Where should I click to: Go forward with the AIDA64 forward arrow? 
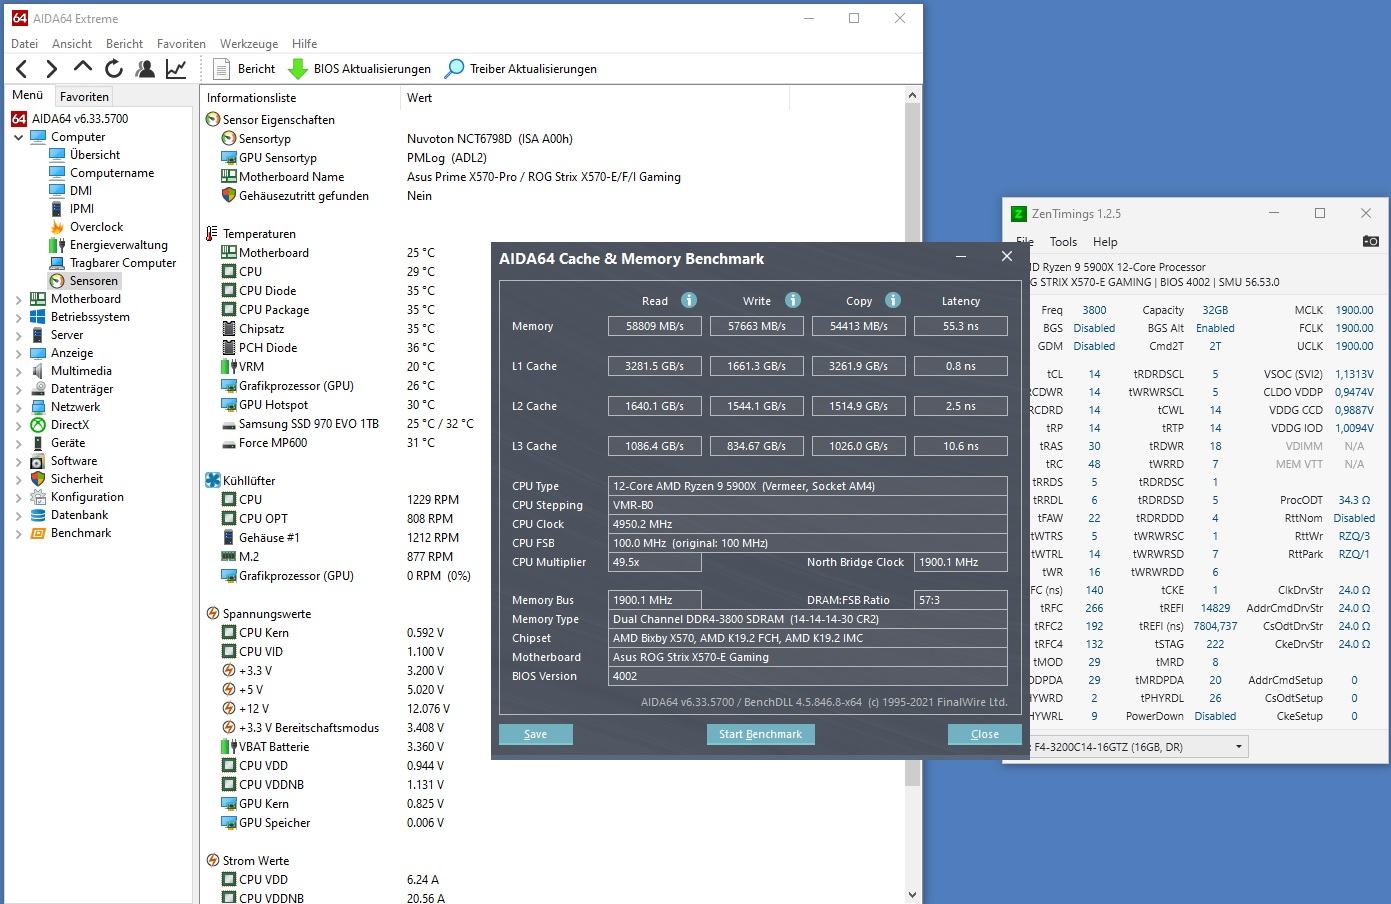coord(52,69)
